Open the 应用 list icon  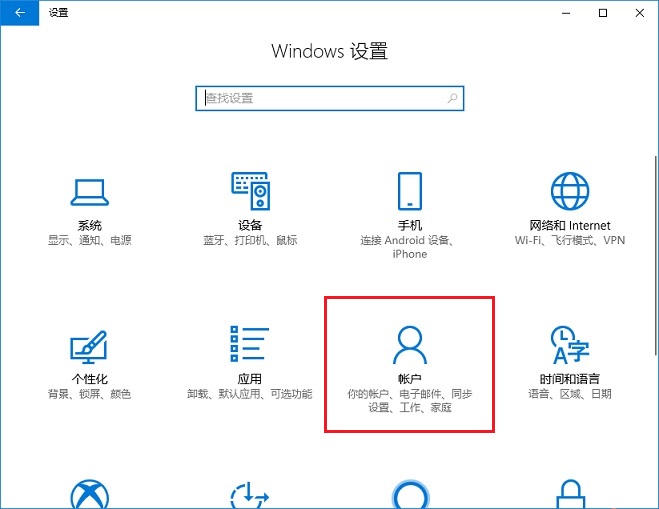tap(250, 345)
